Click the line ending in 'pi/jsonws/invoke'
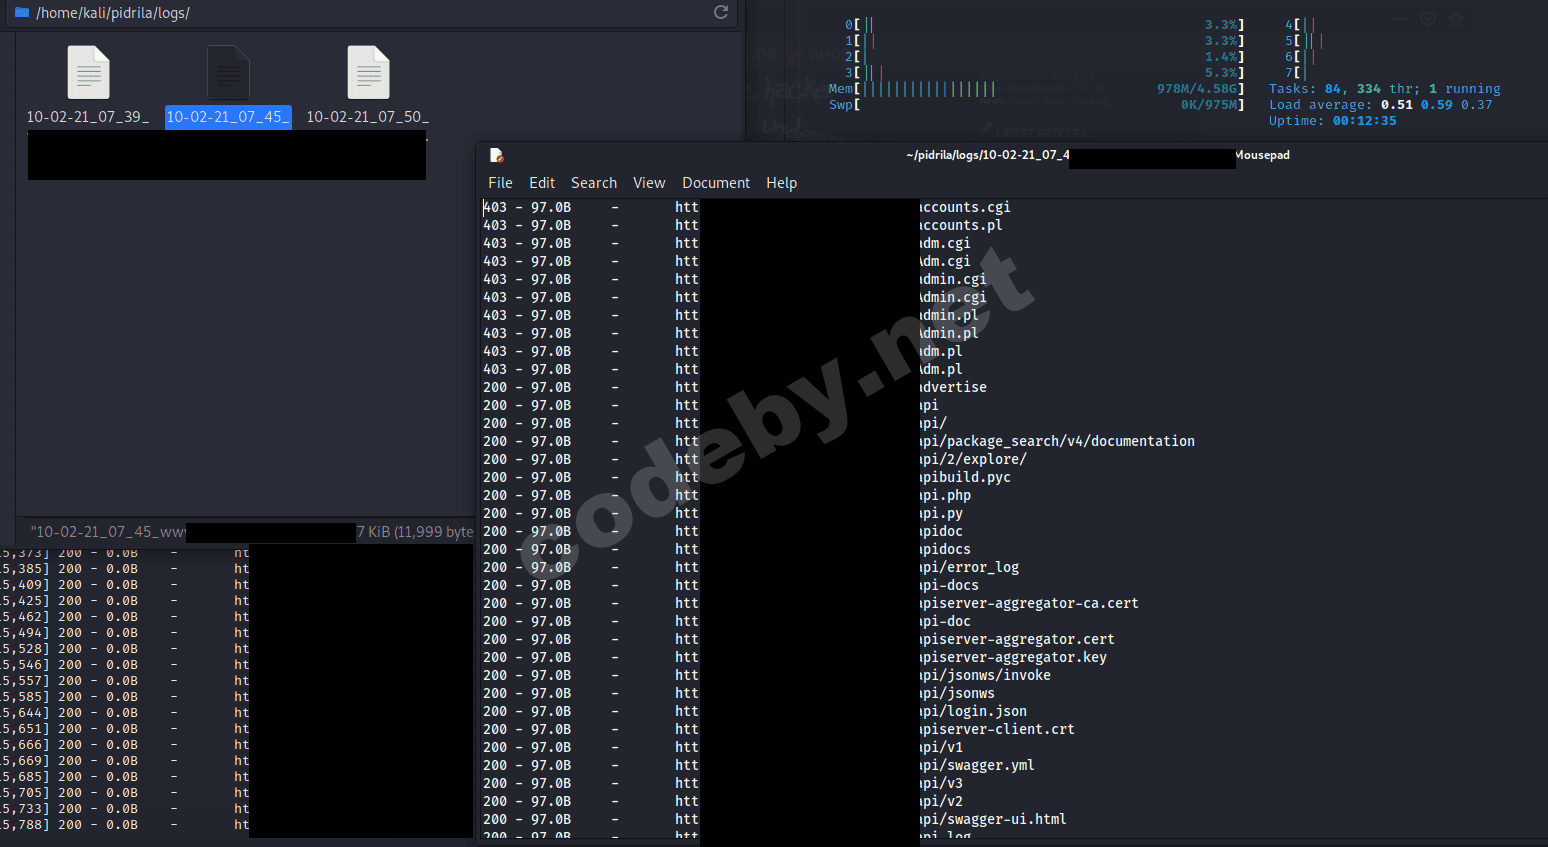1548x847 pixels. (x=766, y=675)
